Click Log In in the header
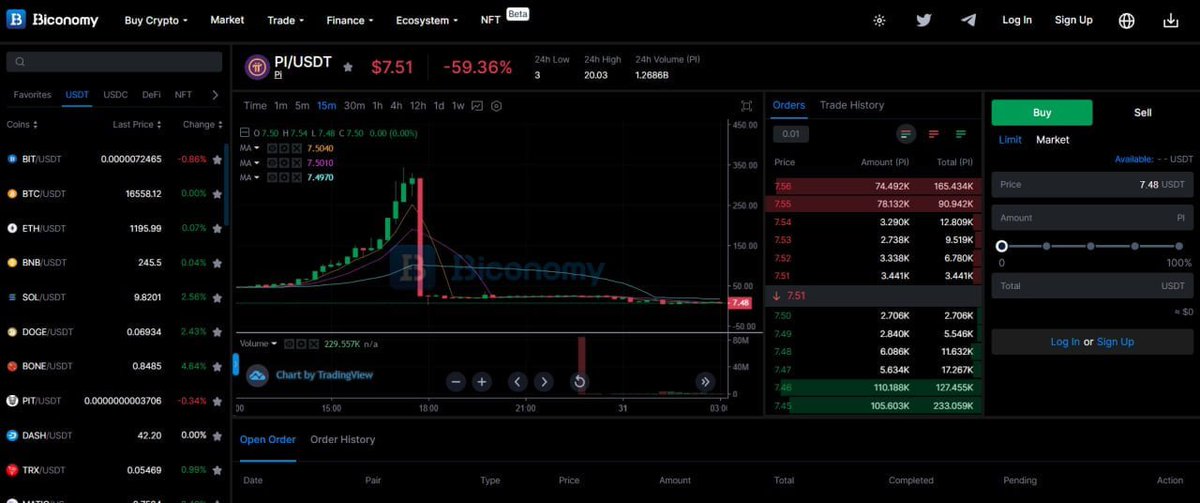Image resolution: width=1200 pixels, height=503 pixels. [x=1017, y=20]
